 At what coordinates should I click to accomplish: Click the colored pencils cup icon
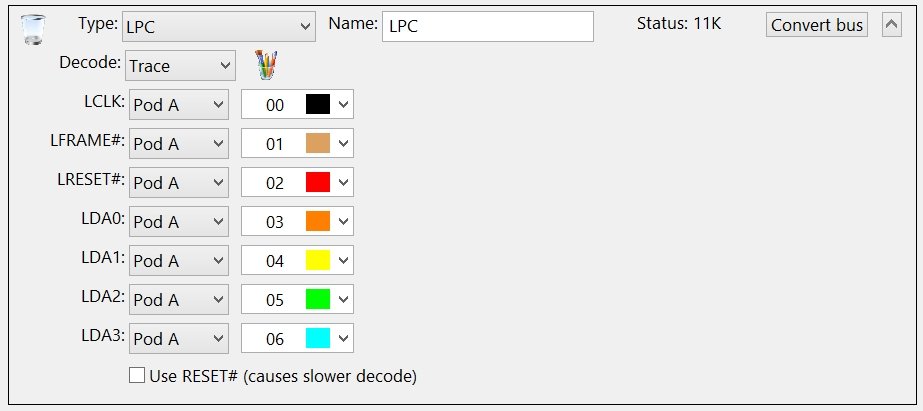266,66
